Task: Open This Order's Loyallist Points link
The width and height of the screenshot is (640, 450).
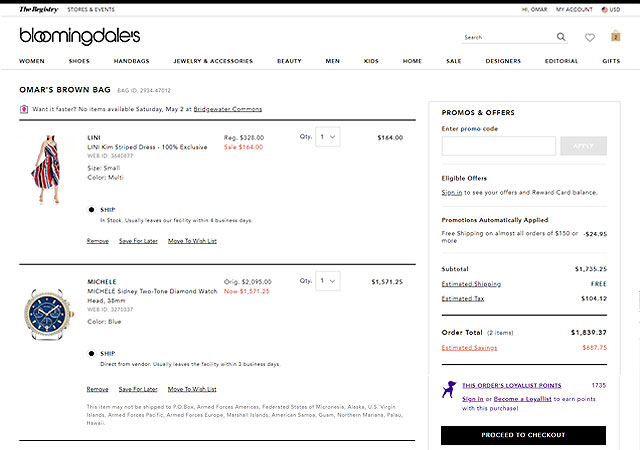Action: pyautogui.click(x=512, y=385)
